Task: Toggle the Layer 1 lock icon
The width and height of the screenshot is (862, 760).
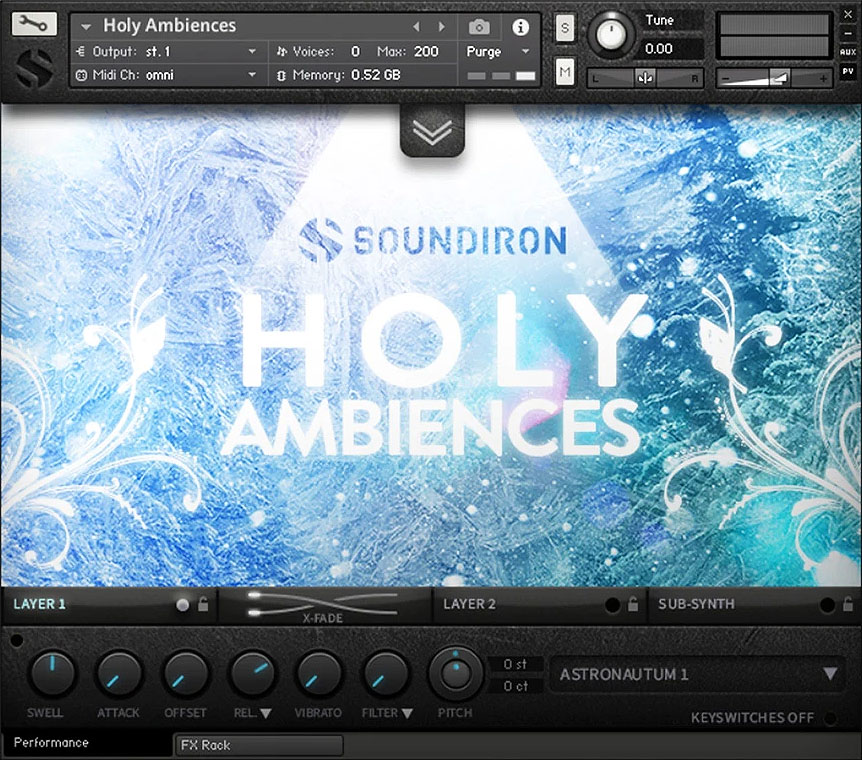Action: coord(203,604)
